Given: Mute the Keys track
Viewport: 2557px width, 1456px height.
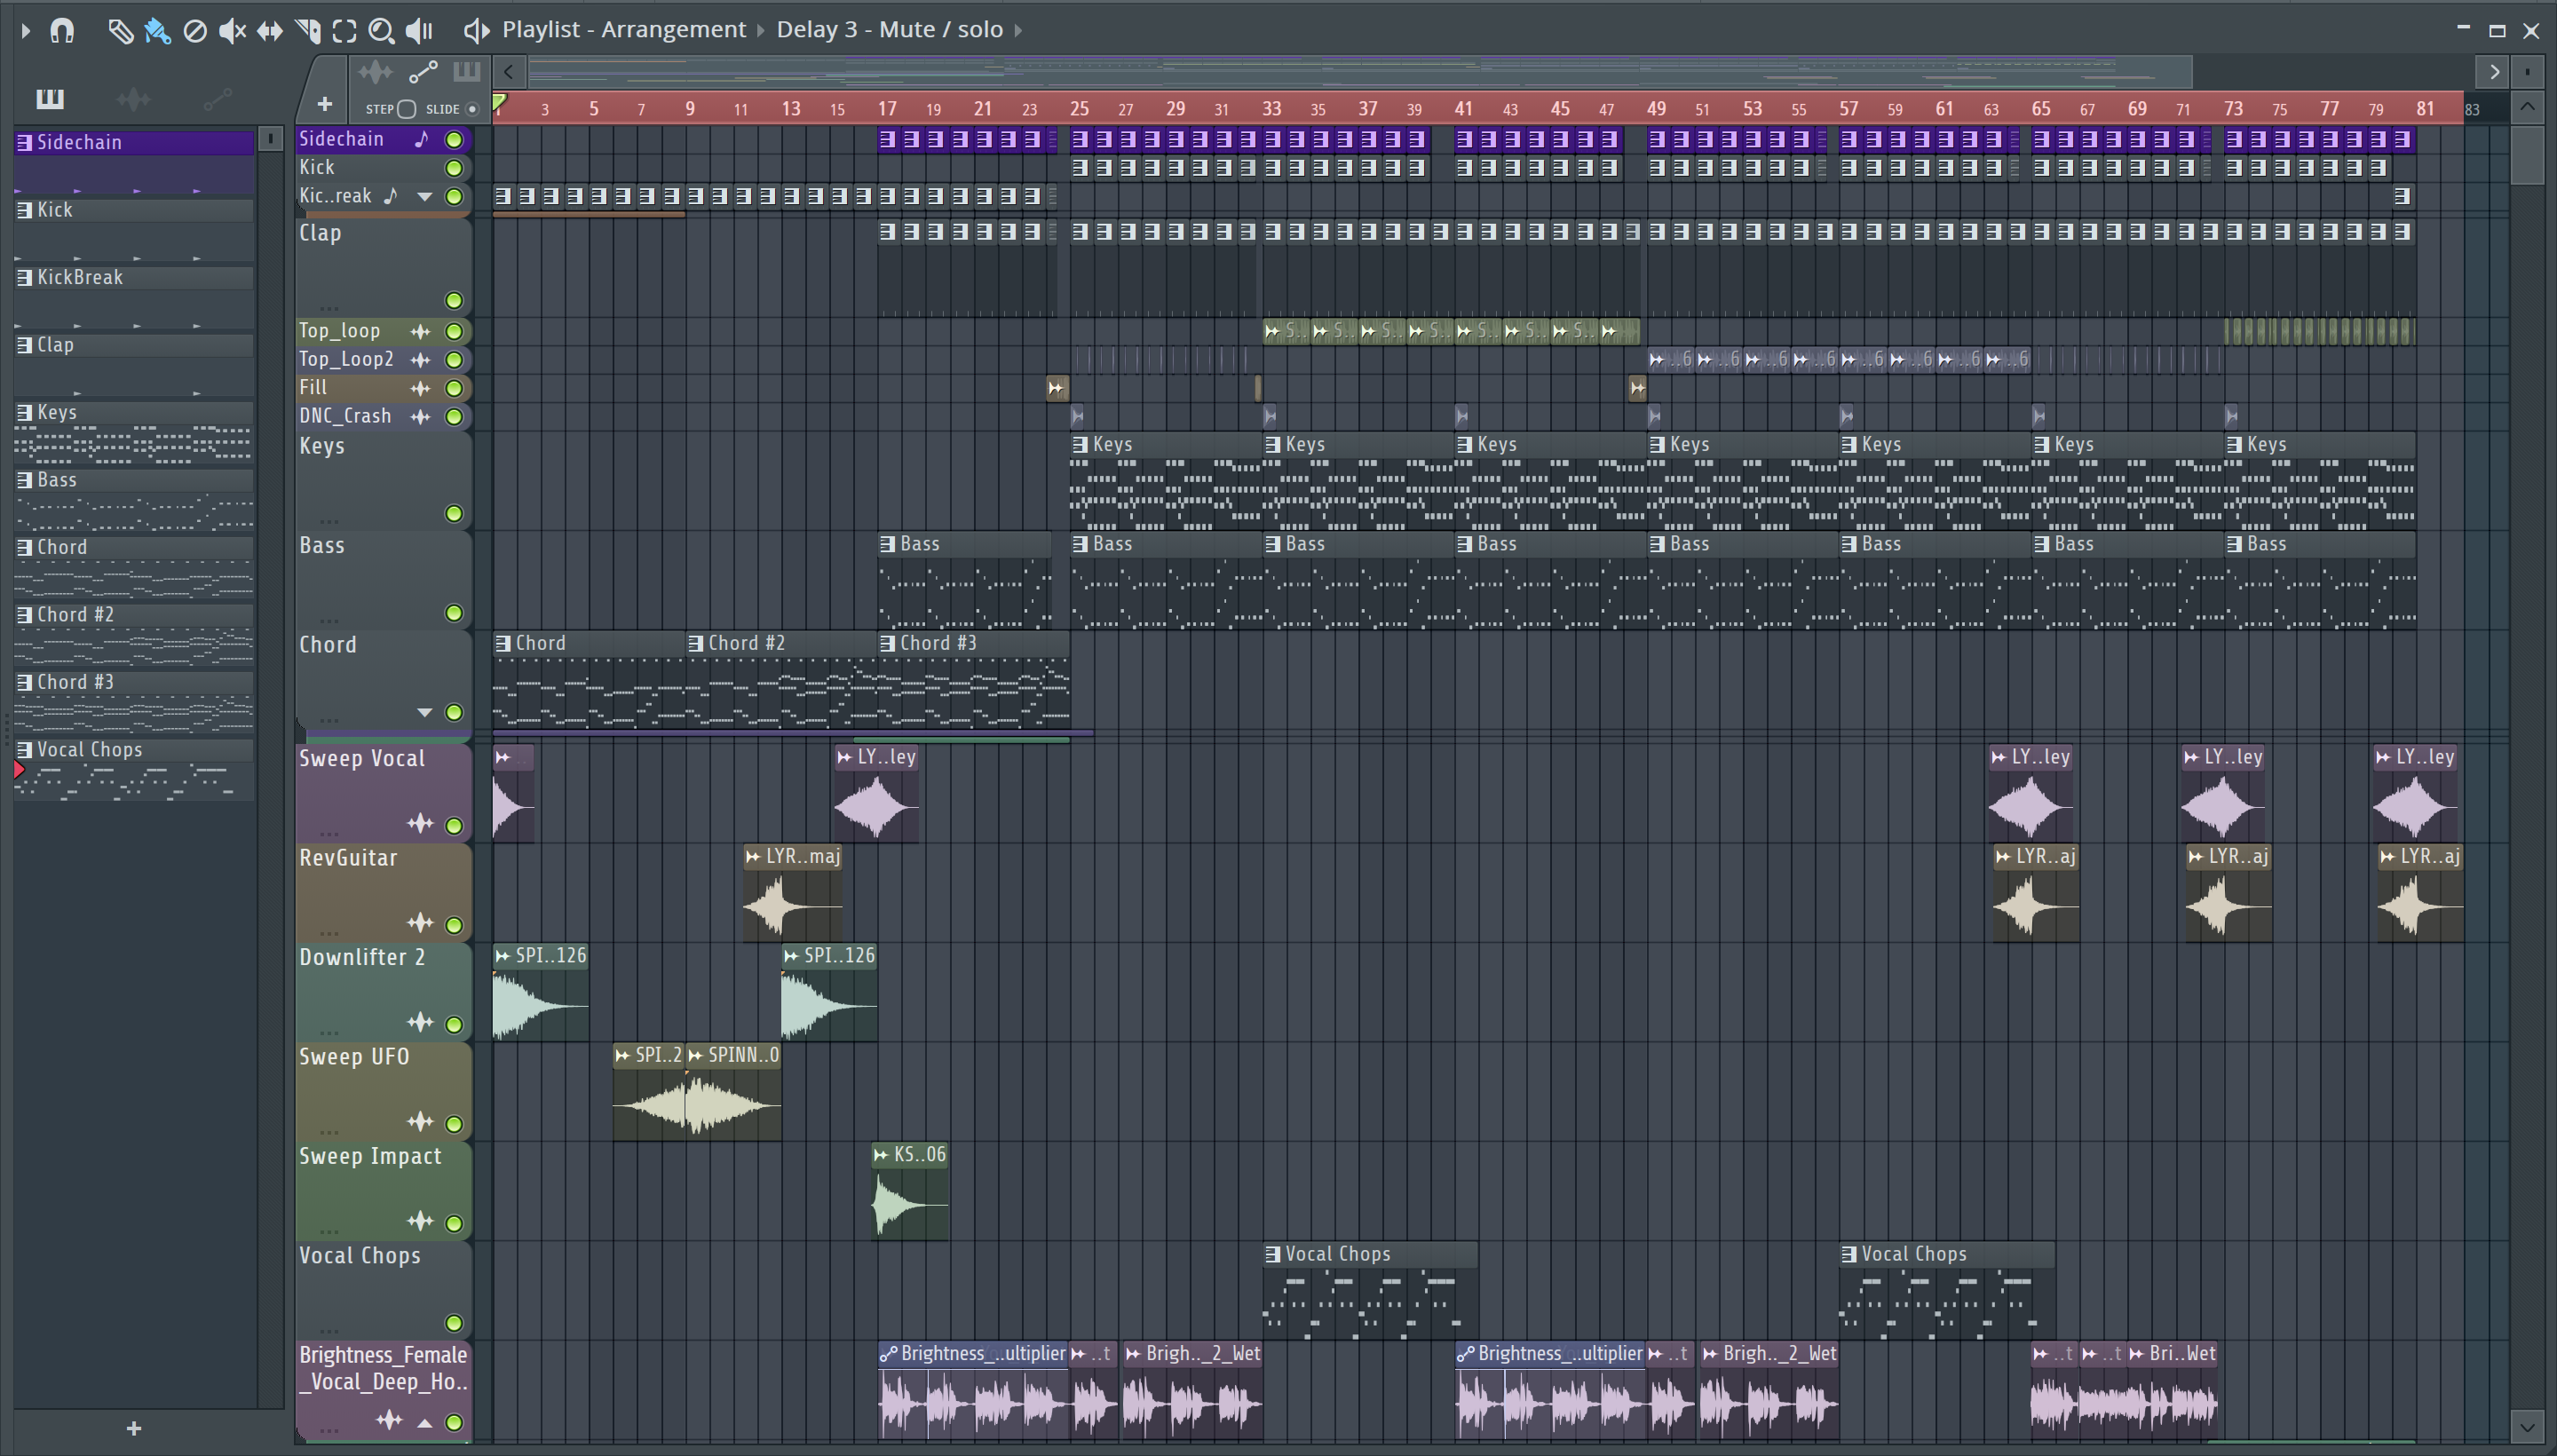Looking at the screenshot, I should pyautogui.click(x=454, y=513).
